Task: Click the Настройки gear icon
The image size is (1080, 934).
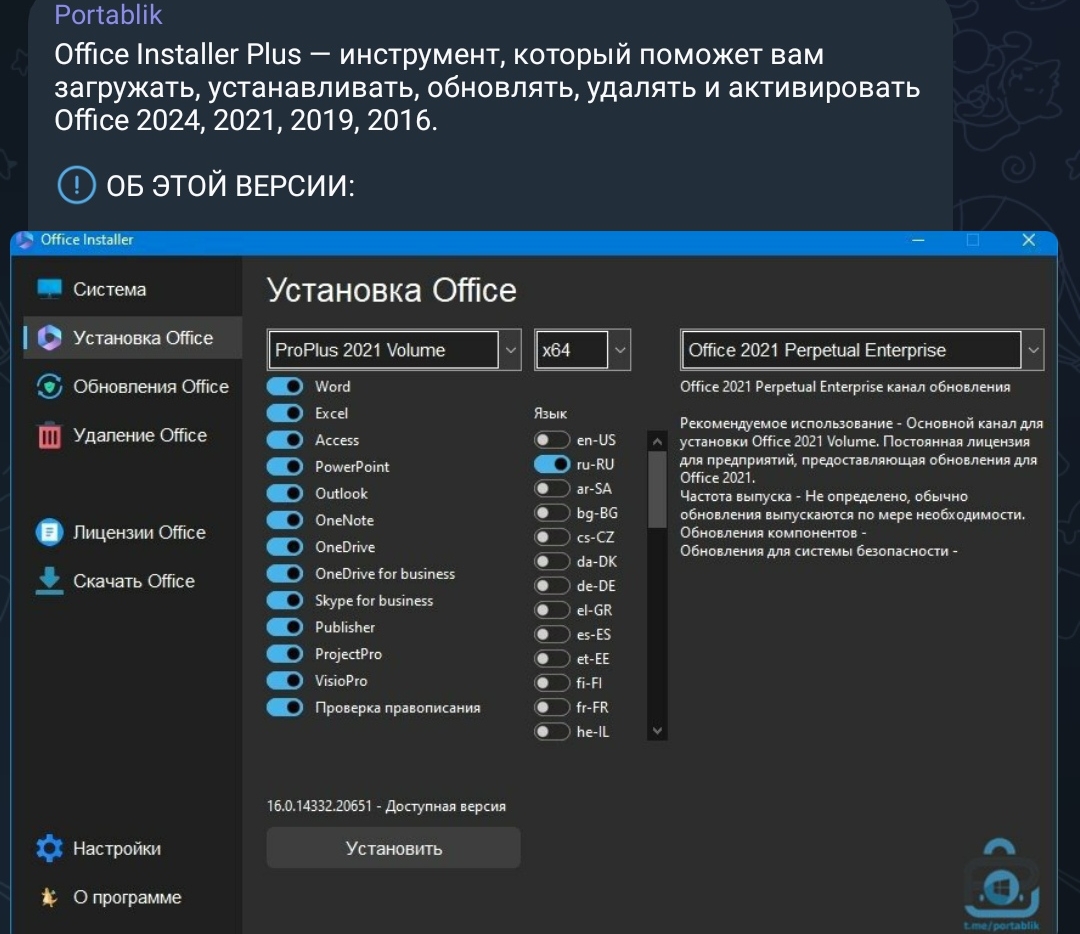Action: click(50, 848)
